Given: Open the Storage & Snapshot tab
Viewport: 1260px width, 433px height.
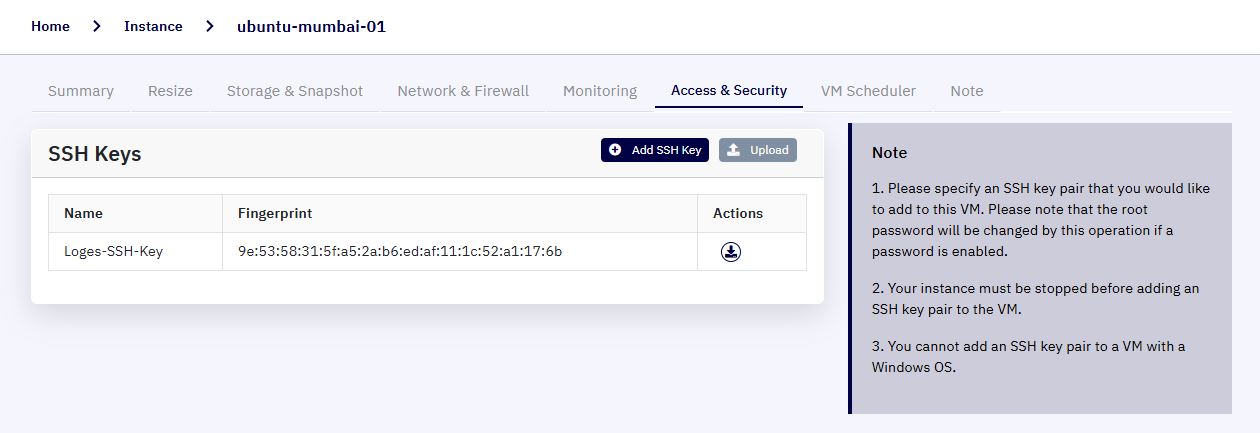Looking at the screenshot, I should click(x=295, y=91).
